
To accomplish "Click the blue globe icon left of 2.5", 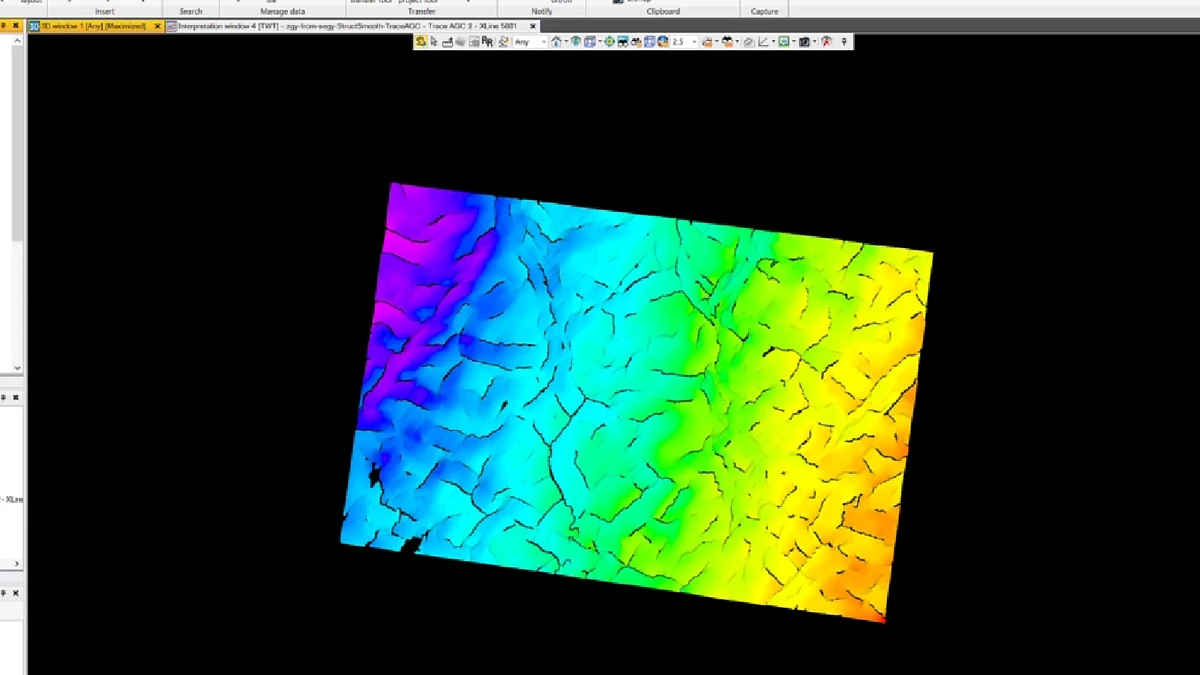I will tap(662, 42).
